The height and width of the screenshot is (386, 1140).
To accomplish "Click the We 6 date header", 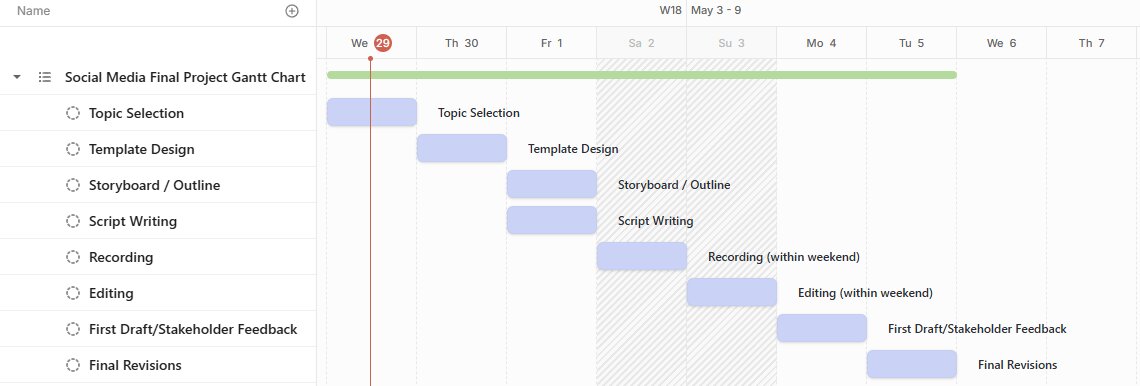I will pos(1002,43).
